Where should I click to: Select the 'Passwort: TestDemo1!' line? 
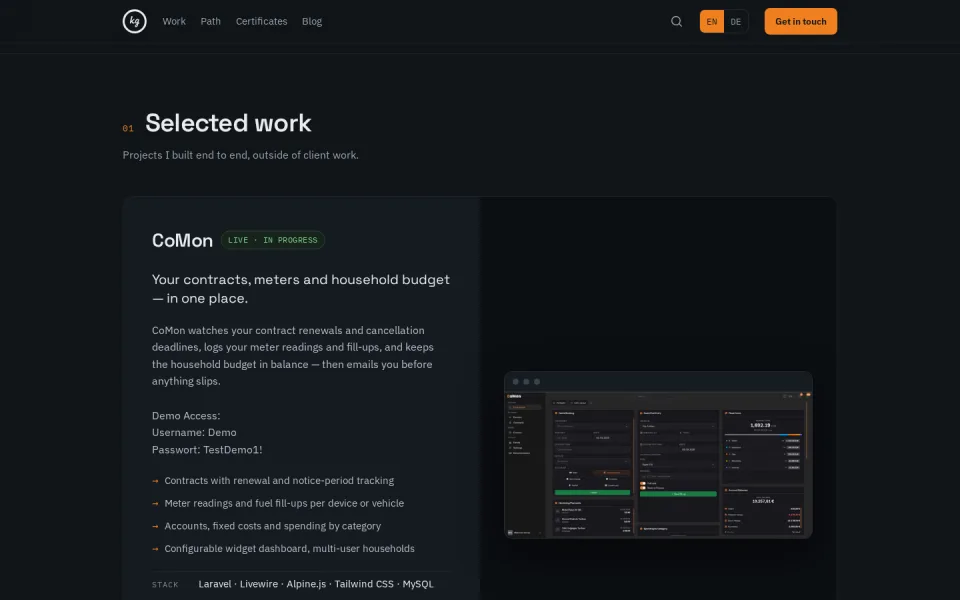(207, 449)
